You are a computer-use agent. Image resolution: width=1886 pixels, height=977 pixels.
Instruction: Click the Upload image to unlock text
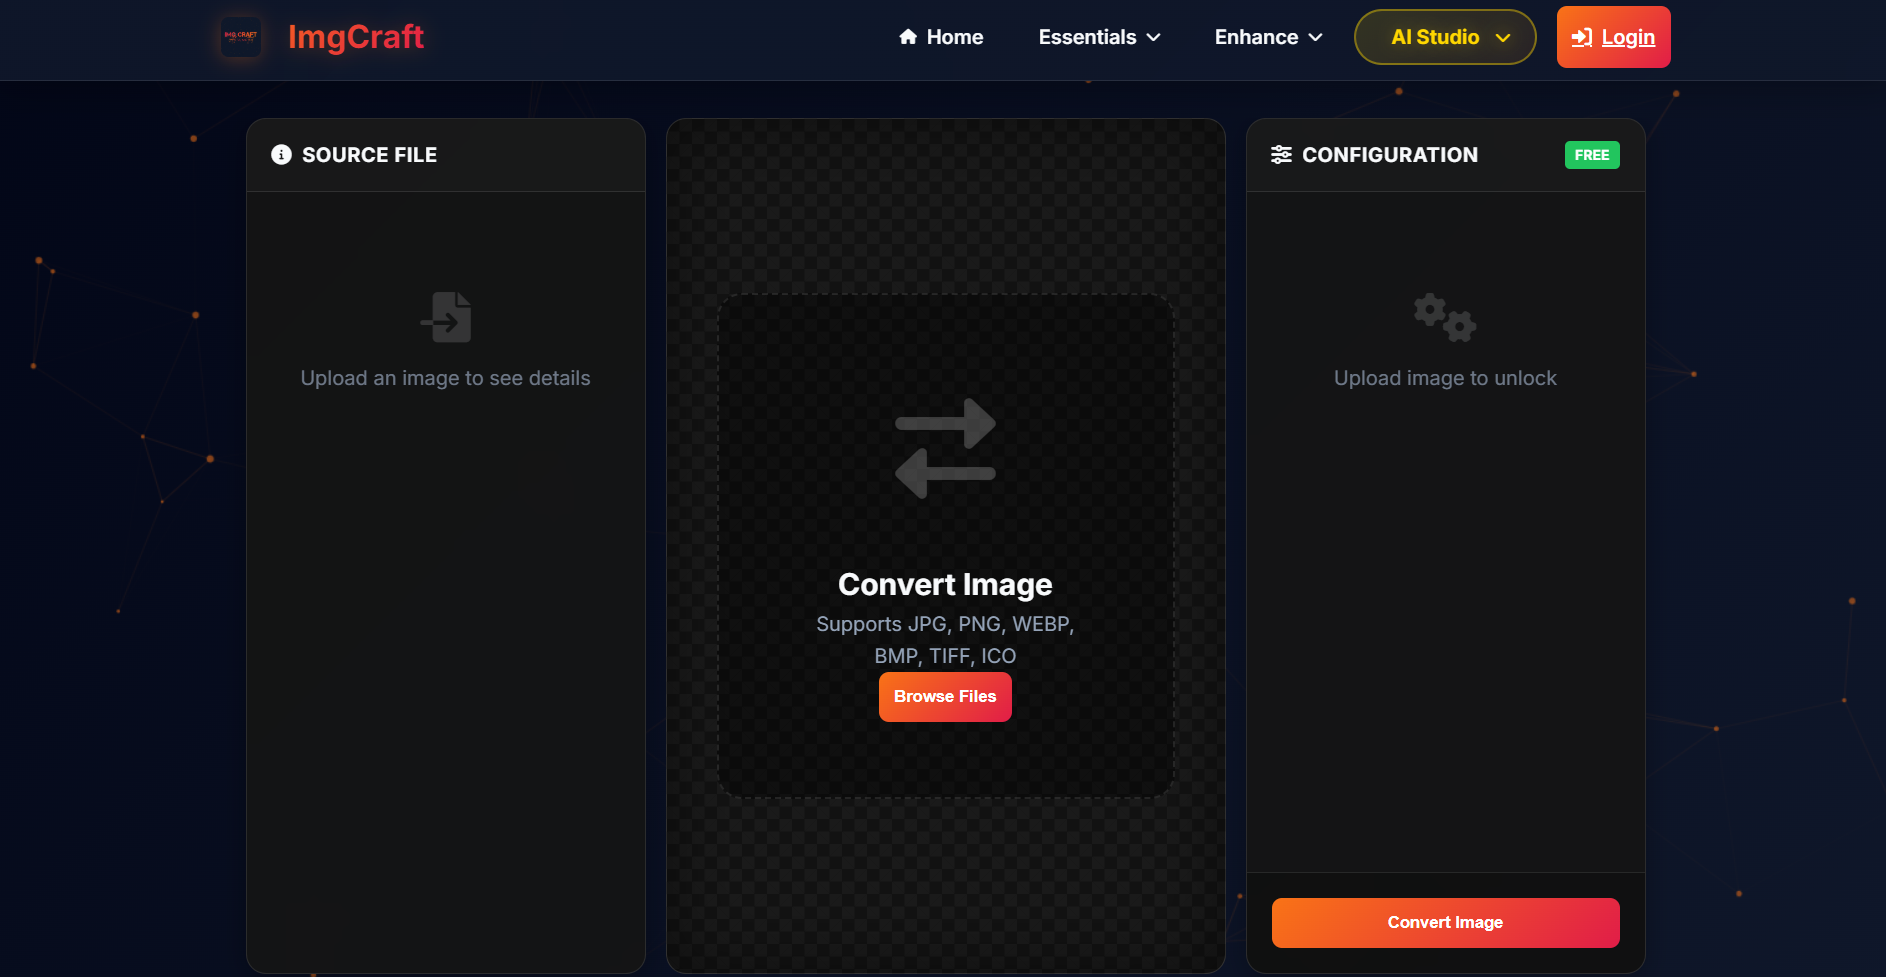[1444, 378]
